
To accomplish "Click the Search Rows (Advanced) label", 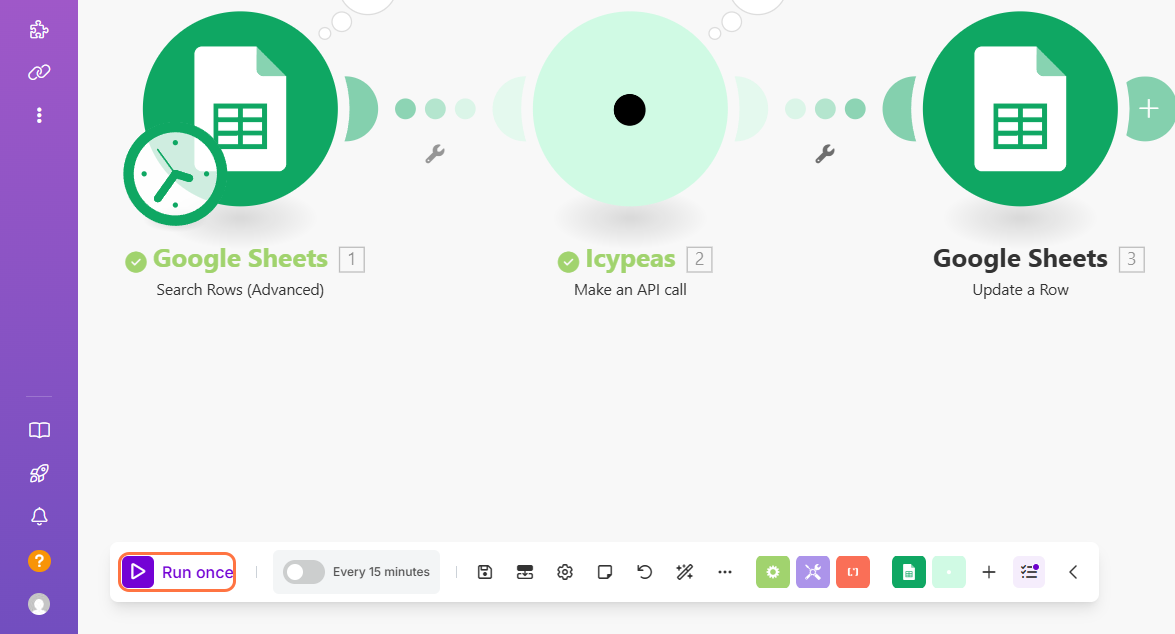I will tap(240, 290).
